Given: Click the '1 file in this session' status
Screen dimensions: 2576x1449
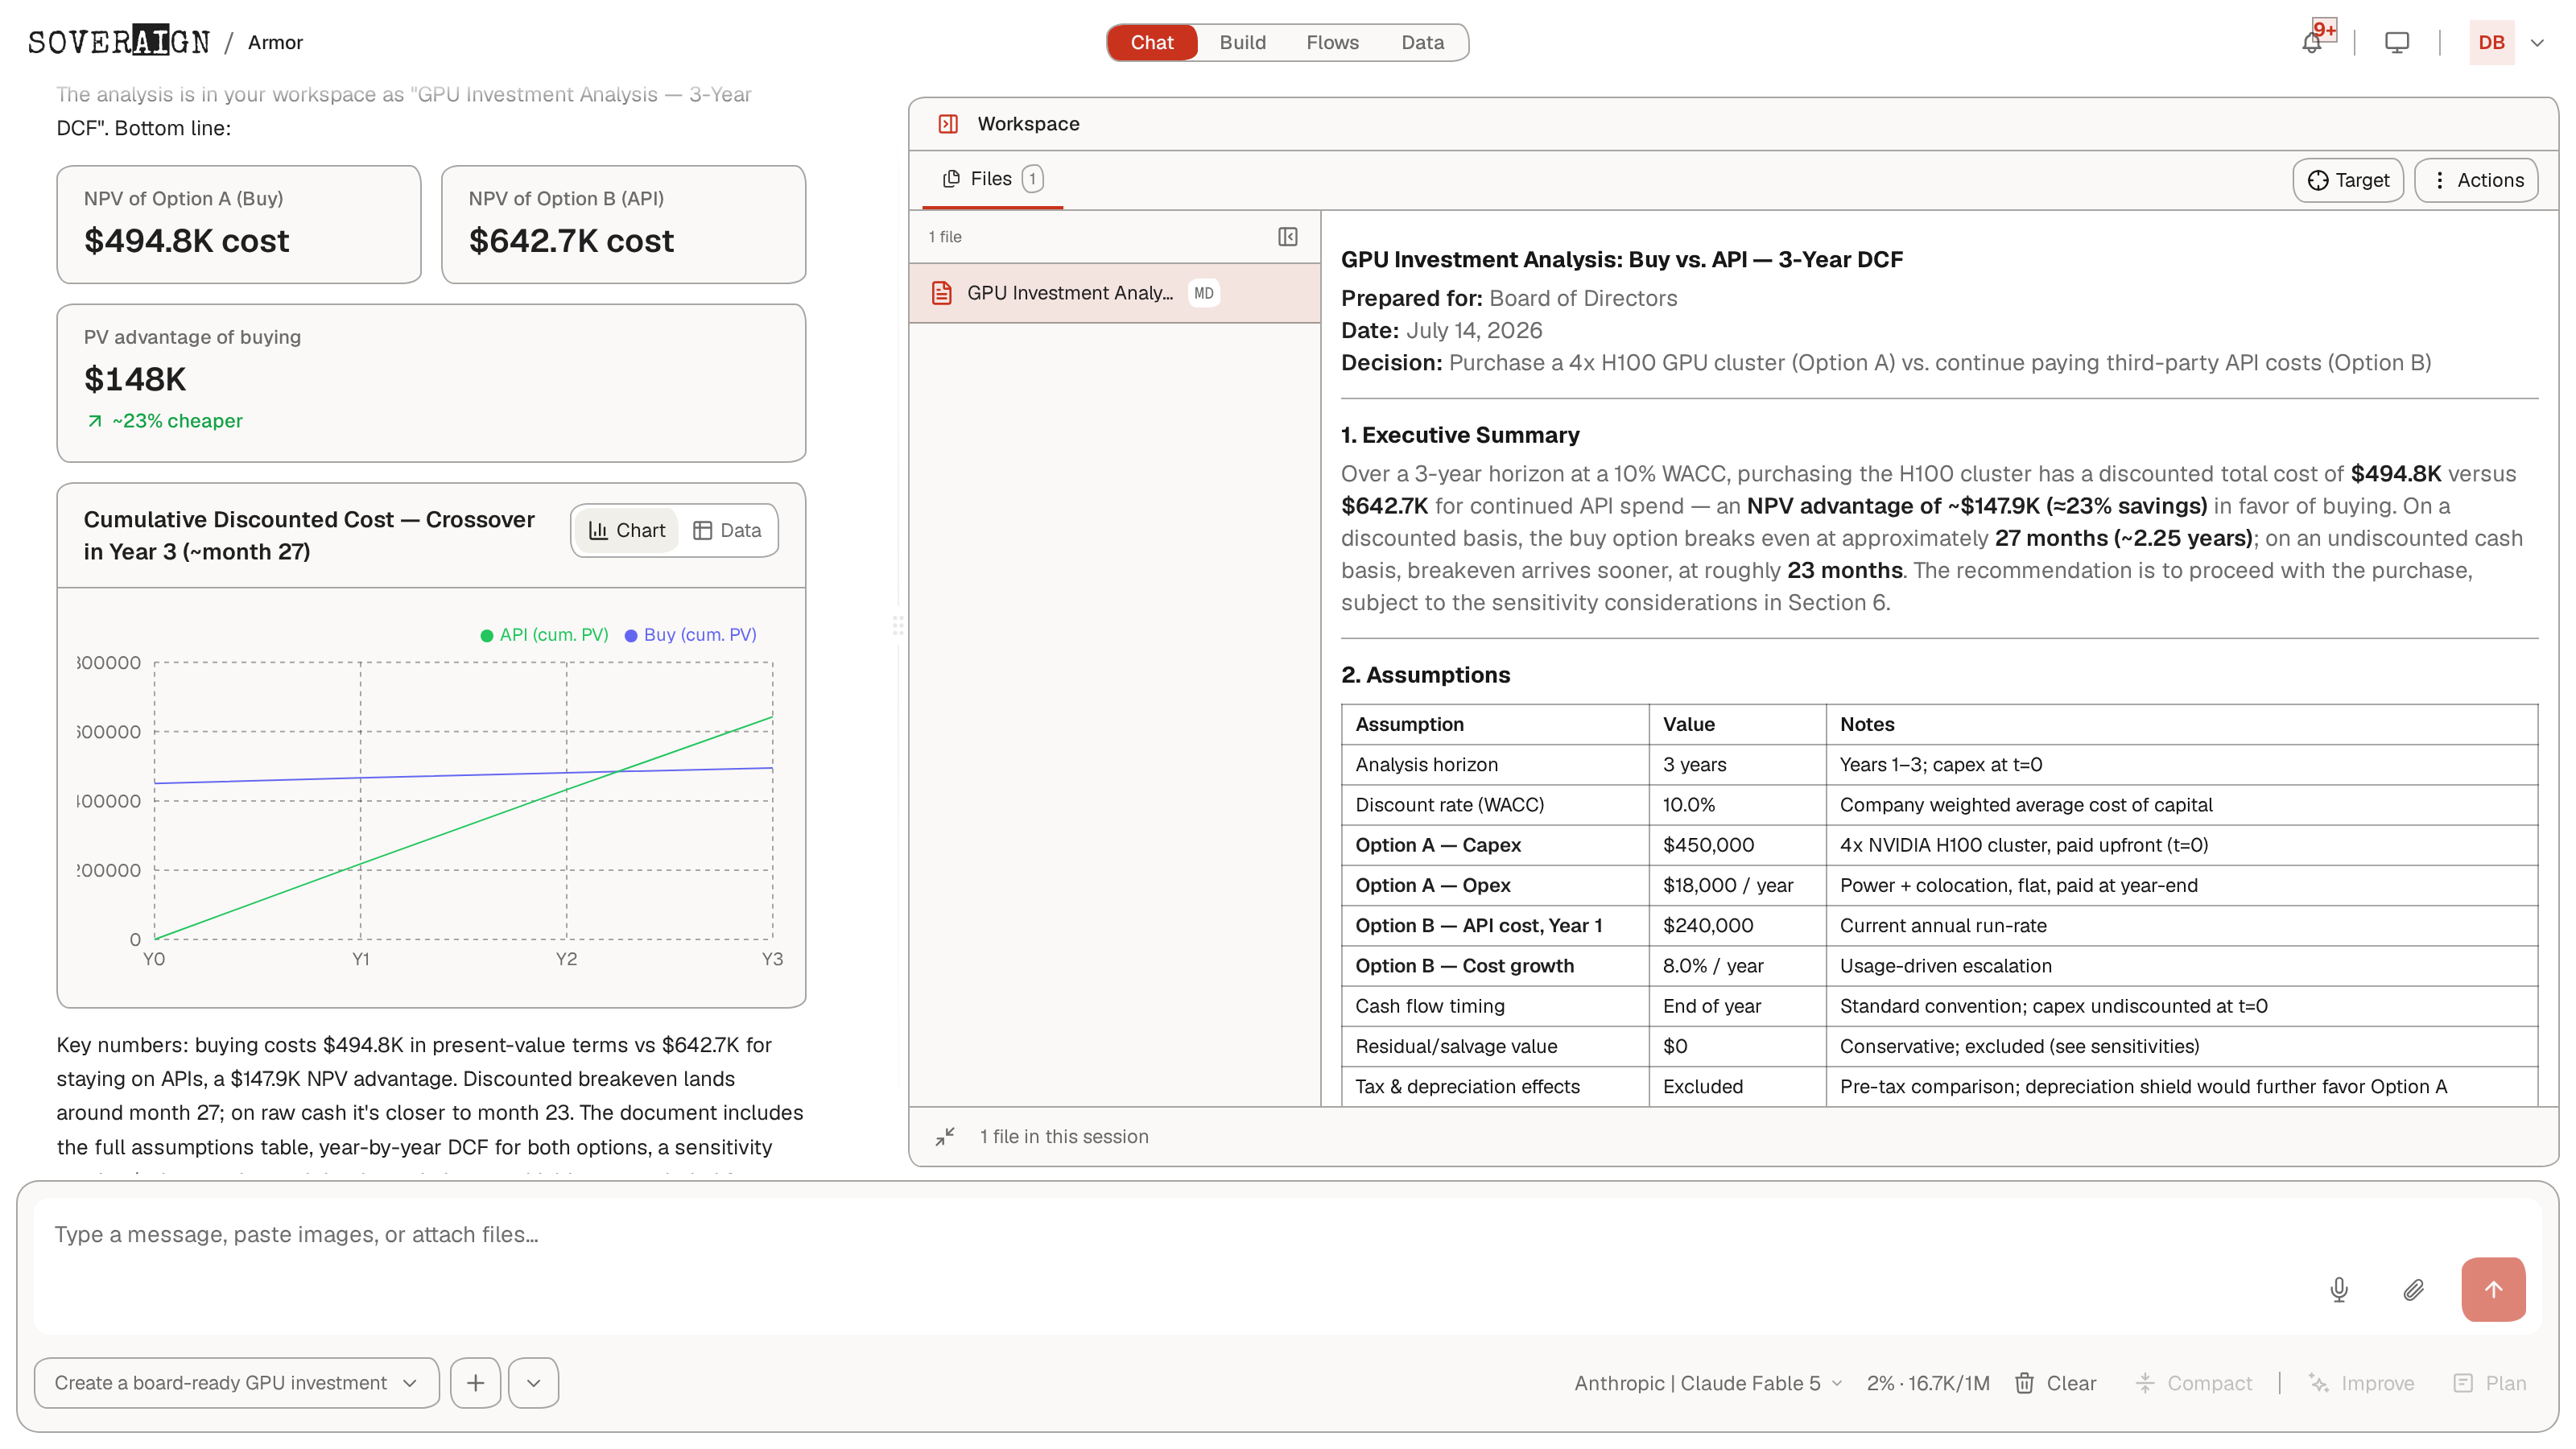Looking at the screenshot, I should point(1064,1136).
